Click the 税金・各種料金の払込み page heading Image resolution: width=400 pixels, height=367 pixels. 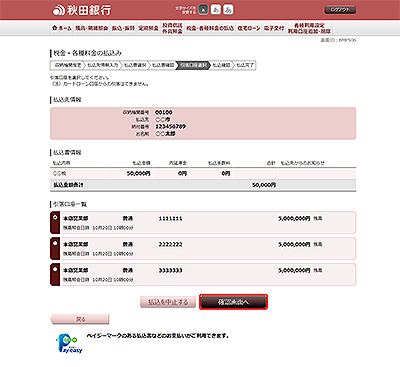(87, 53)
